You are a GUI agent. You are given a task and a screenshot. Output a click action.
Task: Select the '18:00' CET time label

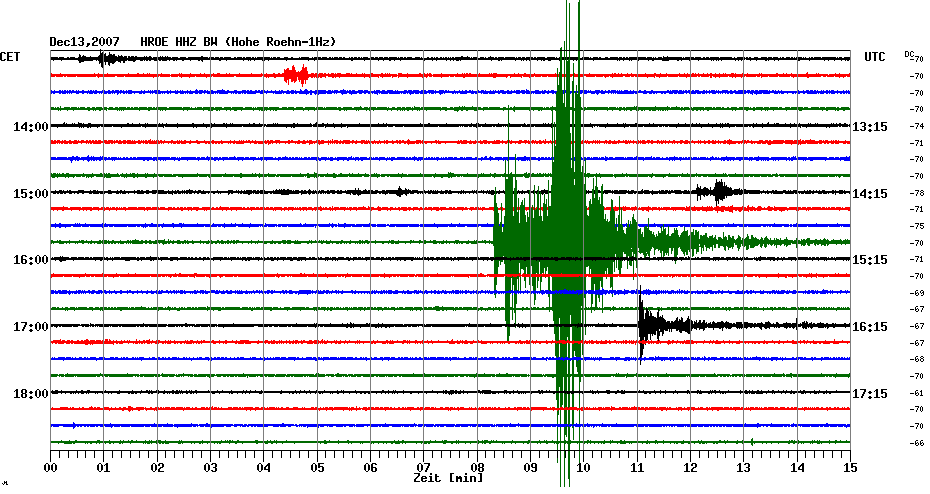click(x=31, y=394)
